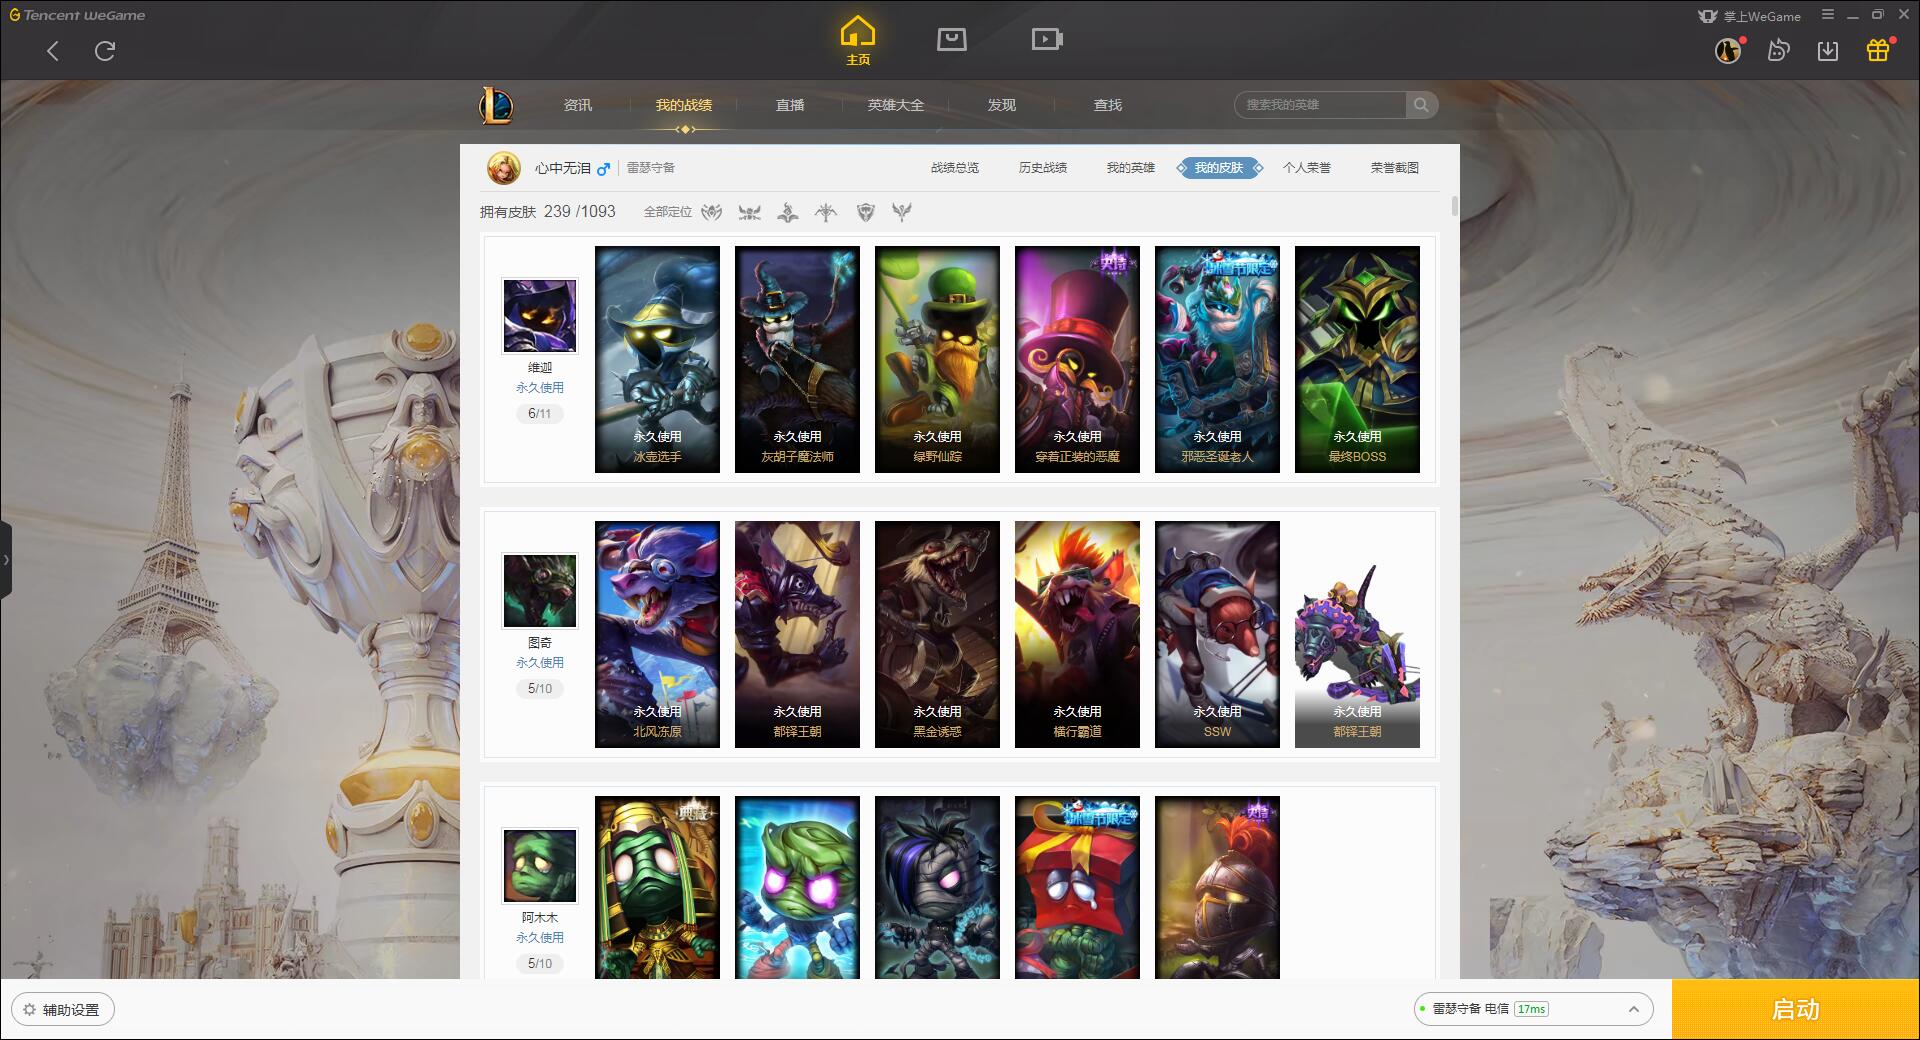Open the red gift-box 阿木木 skin card
This screenshot has height=1040, width=1920.
pos(1077,887)
